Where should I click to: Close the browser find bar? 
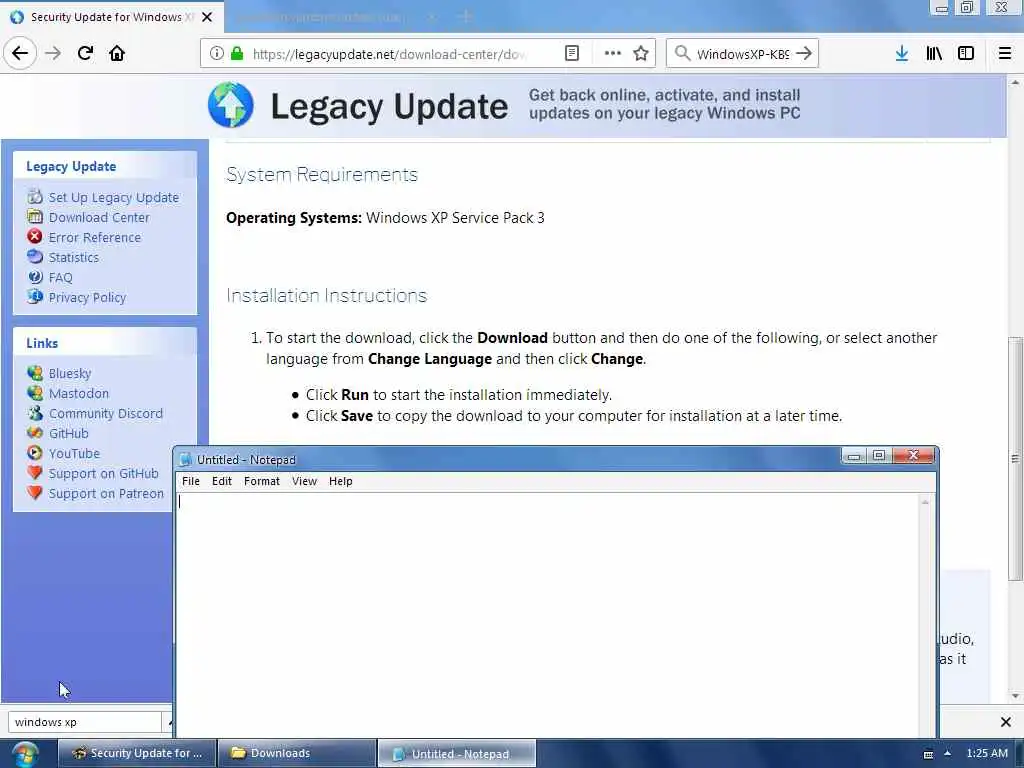(1006, 722)
